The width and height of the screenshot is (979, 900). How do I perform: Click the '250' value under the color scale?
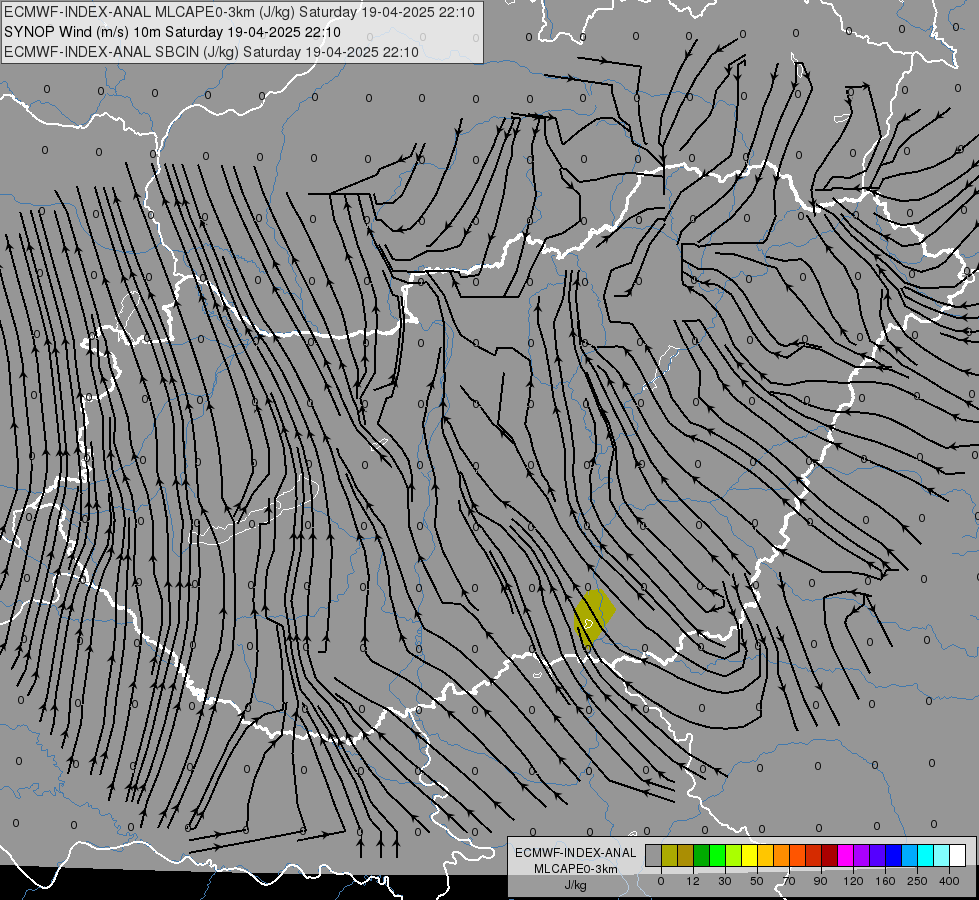point(917,881)
